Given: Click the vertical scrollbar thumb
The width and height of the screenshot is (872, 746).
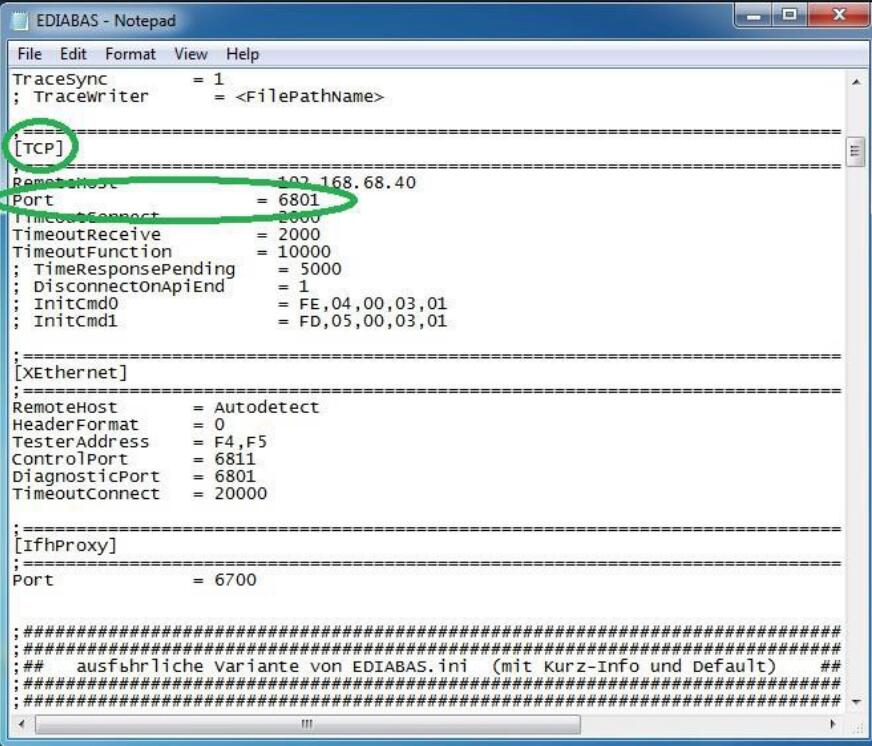Looking at the screenshot, I should tap(855, 151).
